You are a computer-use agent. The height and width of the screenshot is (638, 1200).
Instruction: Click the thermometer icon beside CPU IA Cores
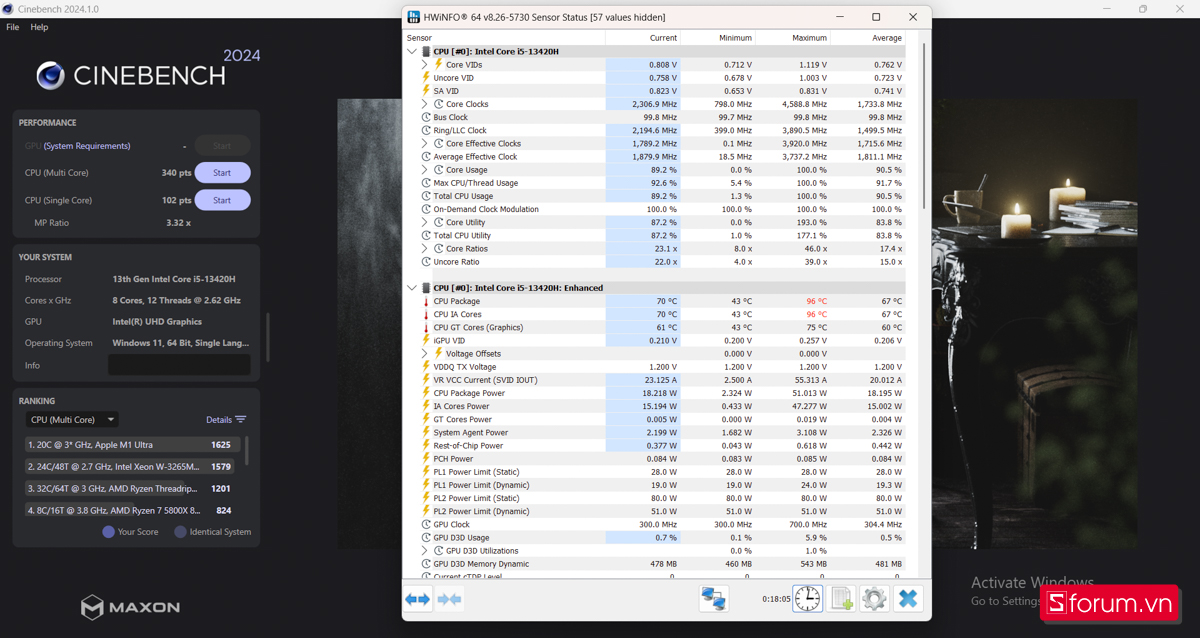pyautogui.click(x=426, y=314)
